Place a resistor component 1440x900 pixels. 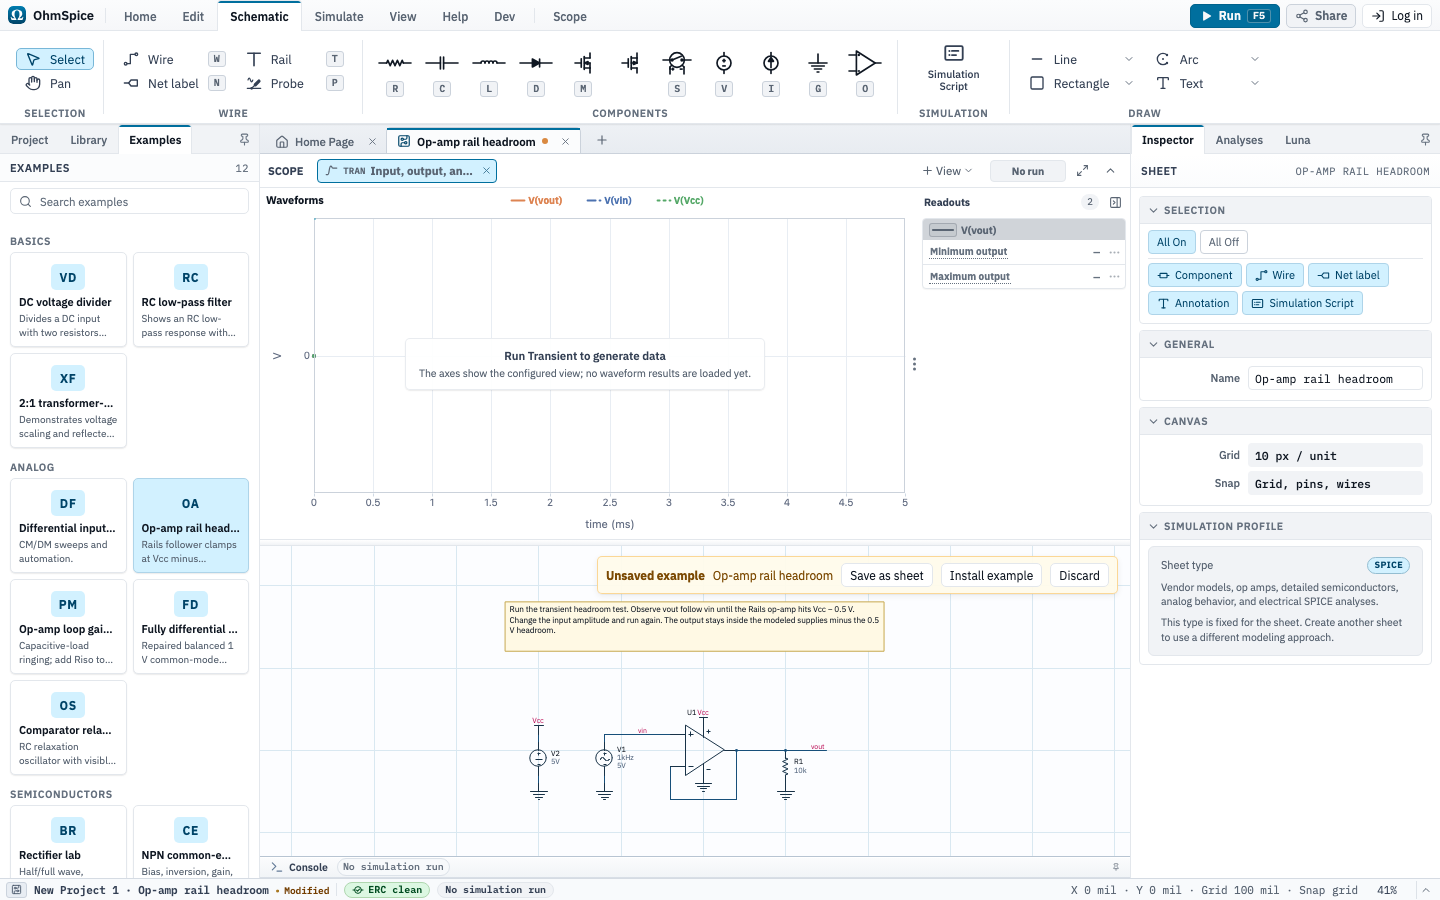(395, 63)
